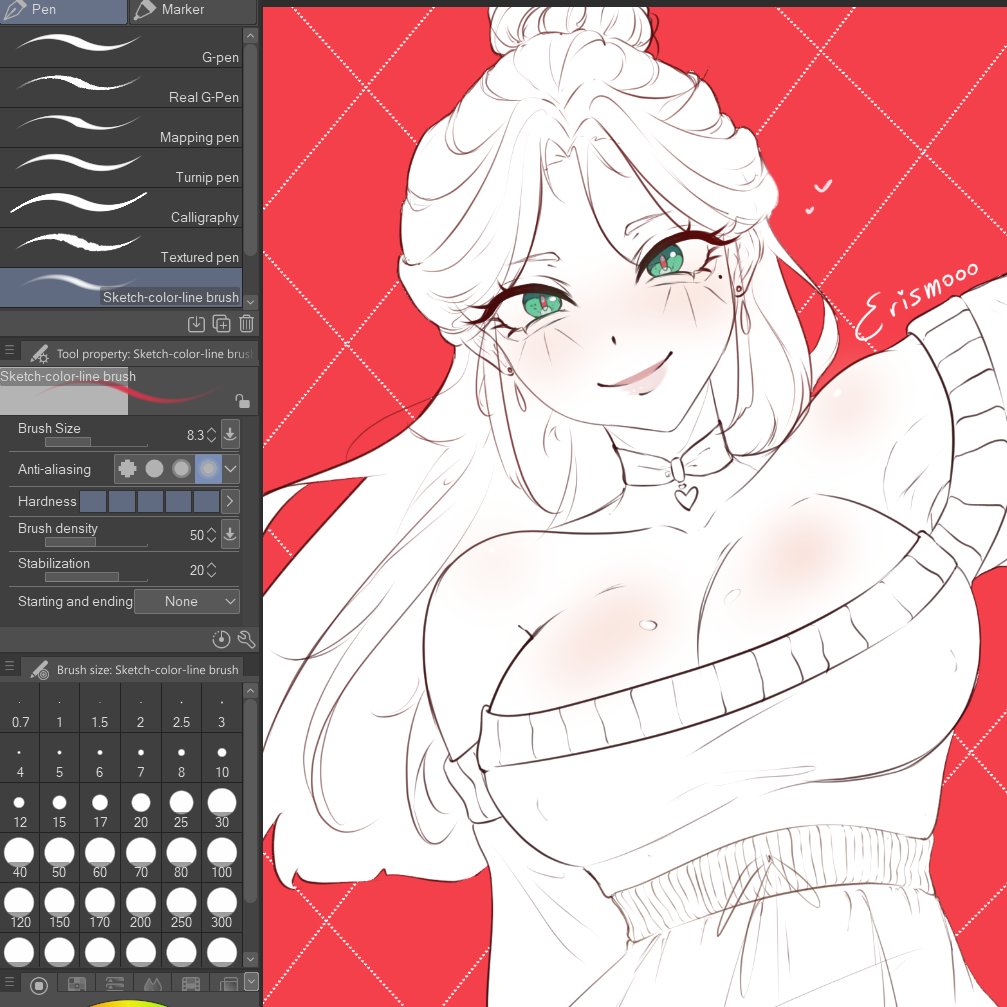This screenshot has width=1007, height=1007.
Task: Pick the Mapping pen sub tool
Action: (121, 127)
